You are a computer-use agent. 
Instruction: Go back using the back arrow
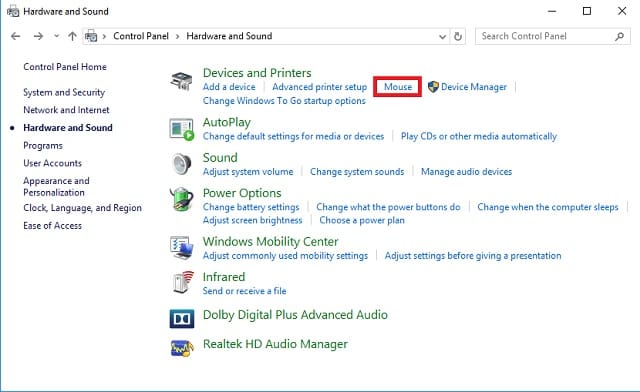16,36
